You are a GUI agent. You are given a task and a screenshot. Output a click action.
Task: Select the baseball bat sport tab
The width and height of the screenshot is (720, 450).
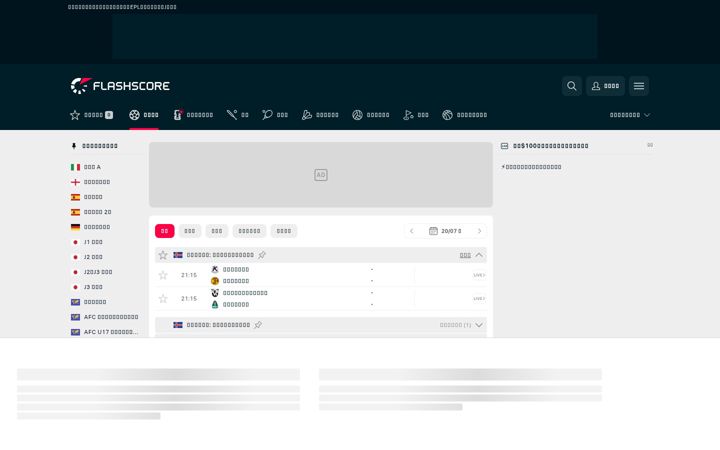(x=237, y=115)
